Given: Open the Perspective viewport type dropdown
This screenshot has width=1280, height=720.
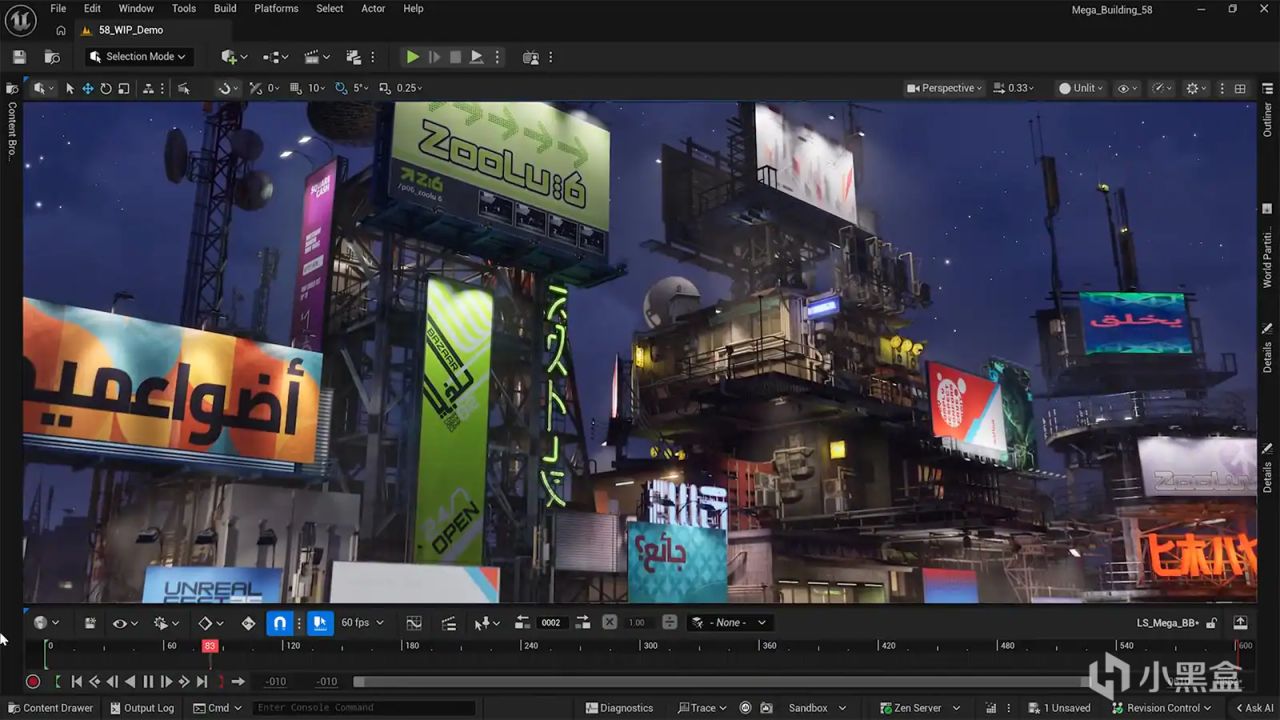Looking at the screenshot, I should (x=944, y=88).
